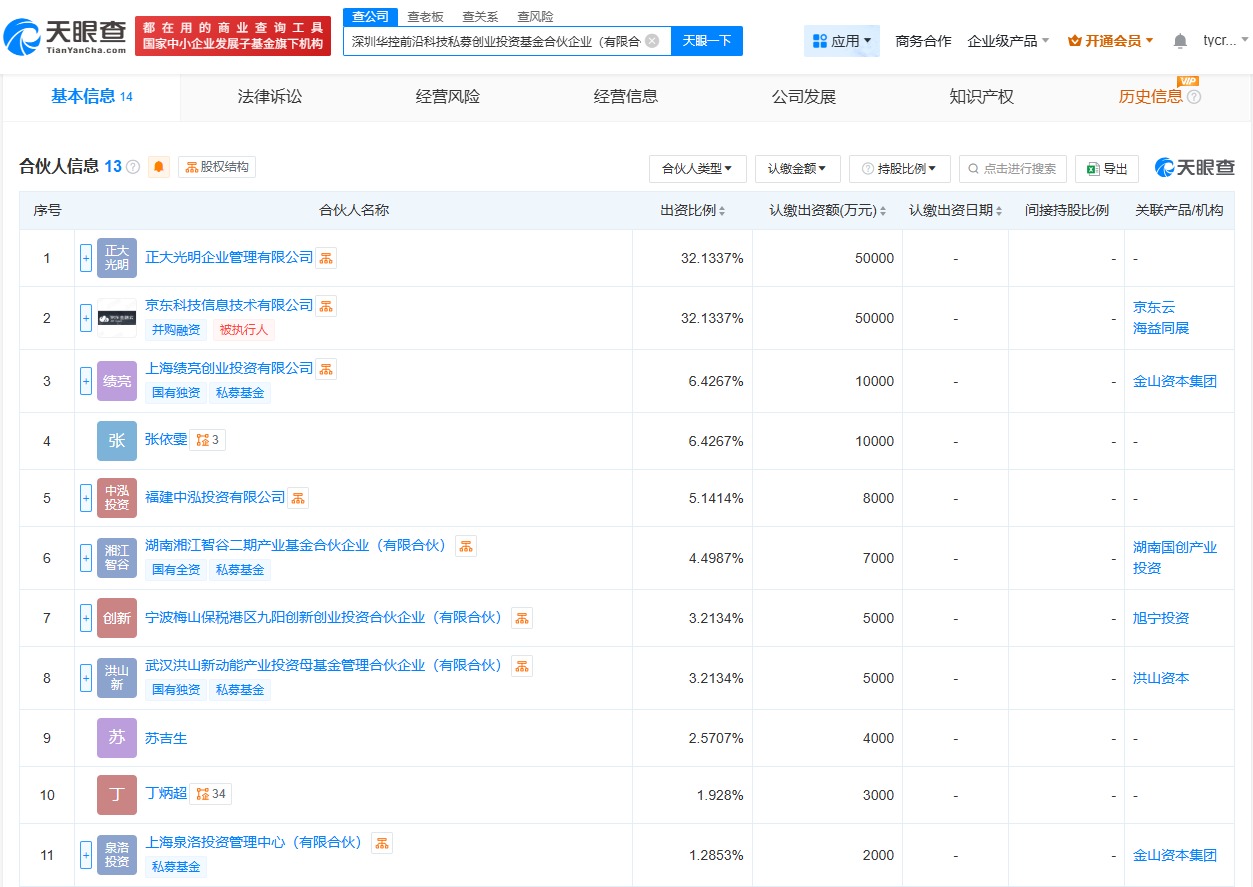
Task: Open the 合伙人类型 filter dropdown
Action: click(x=698, y=169)
